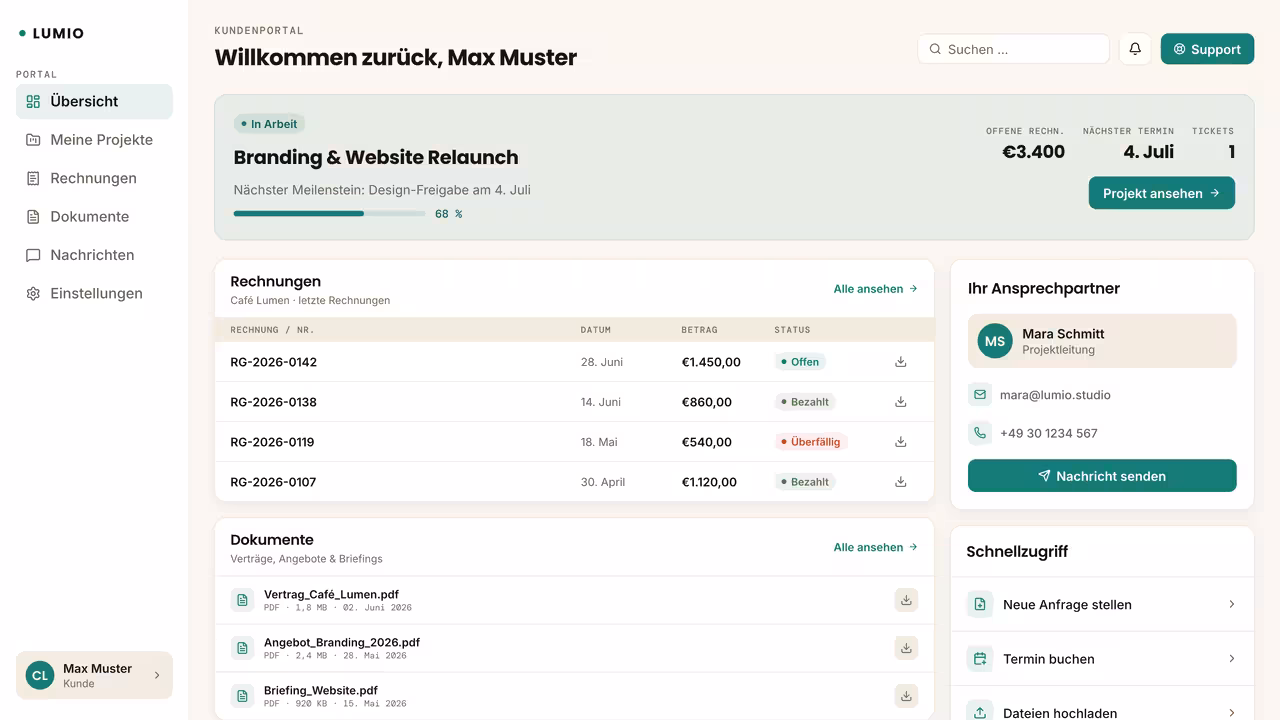Click Branding & Website Relaunch project title
The image size is (1280, 720).
pos(376,157)
